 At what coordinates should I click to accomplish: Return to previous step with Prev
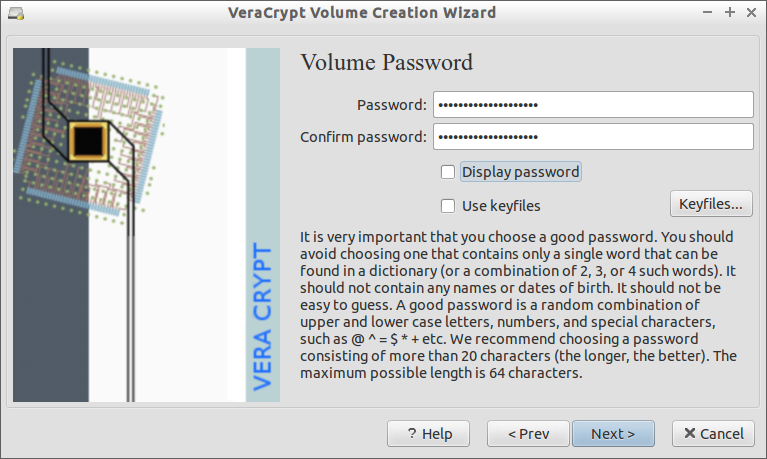tap(528, 434)
